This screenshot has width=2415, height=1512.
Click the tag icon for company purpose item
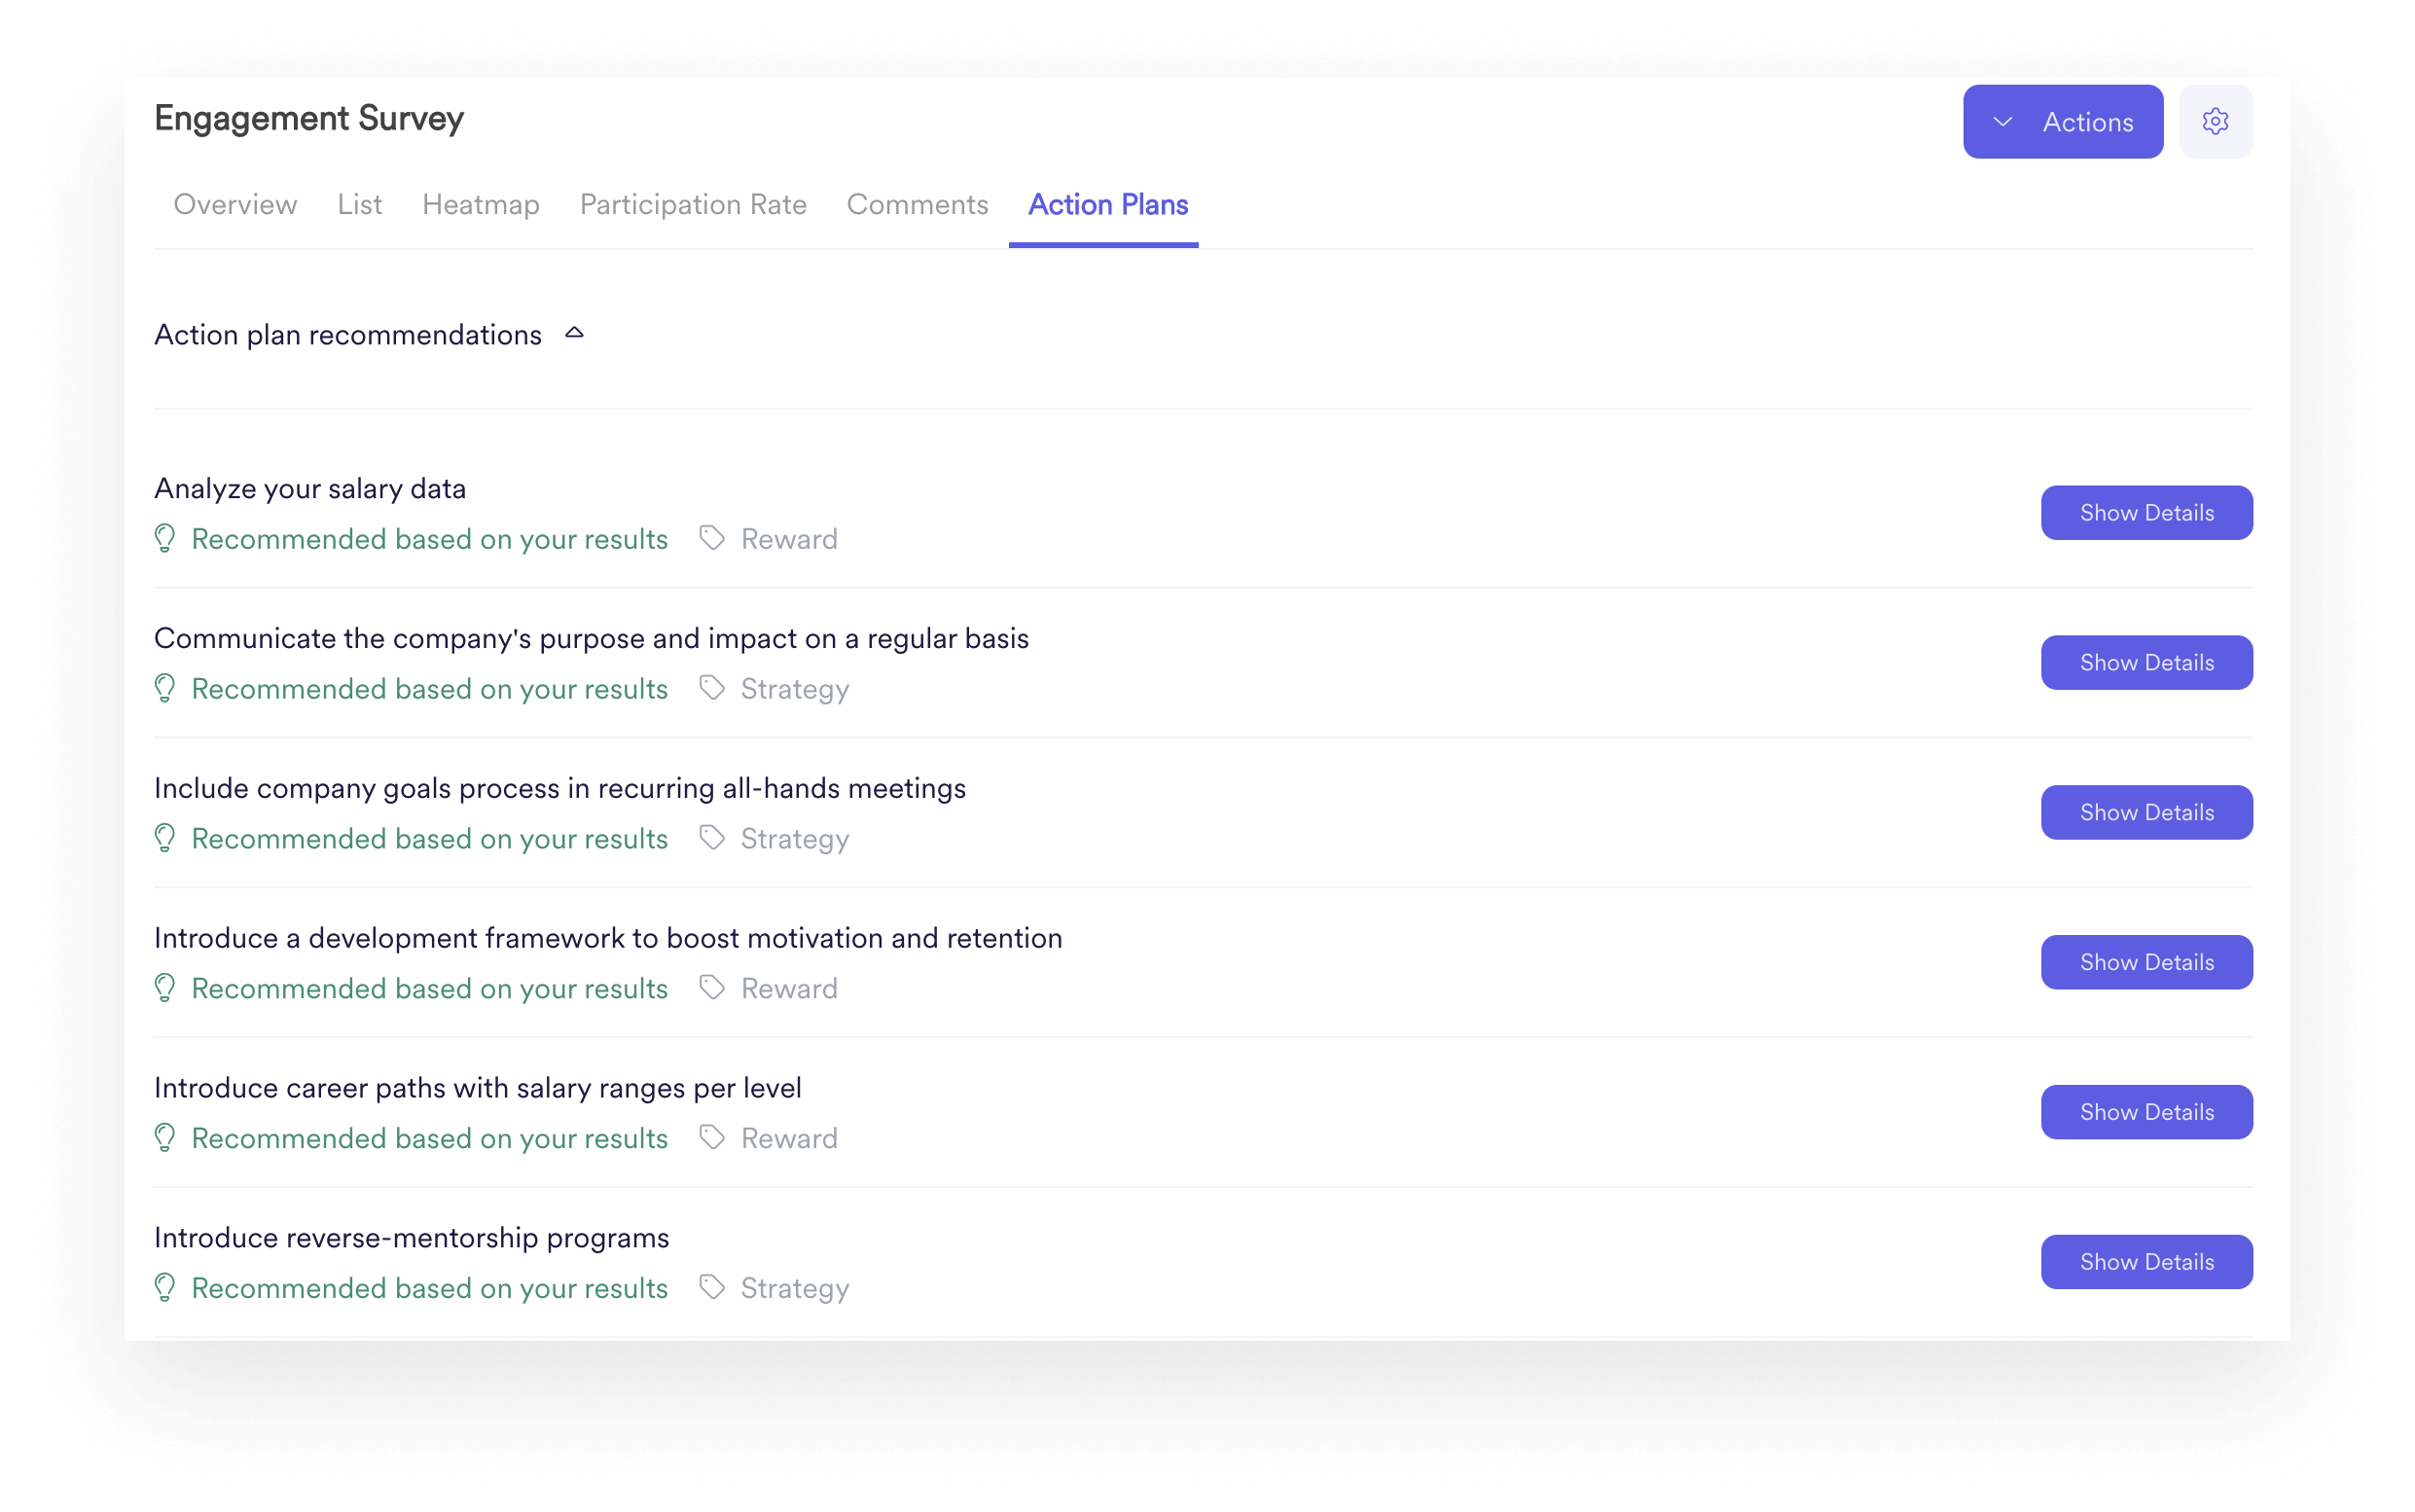click(710, 688)
